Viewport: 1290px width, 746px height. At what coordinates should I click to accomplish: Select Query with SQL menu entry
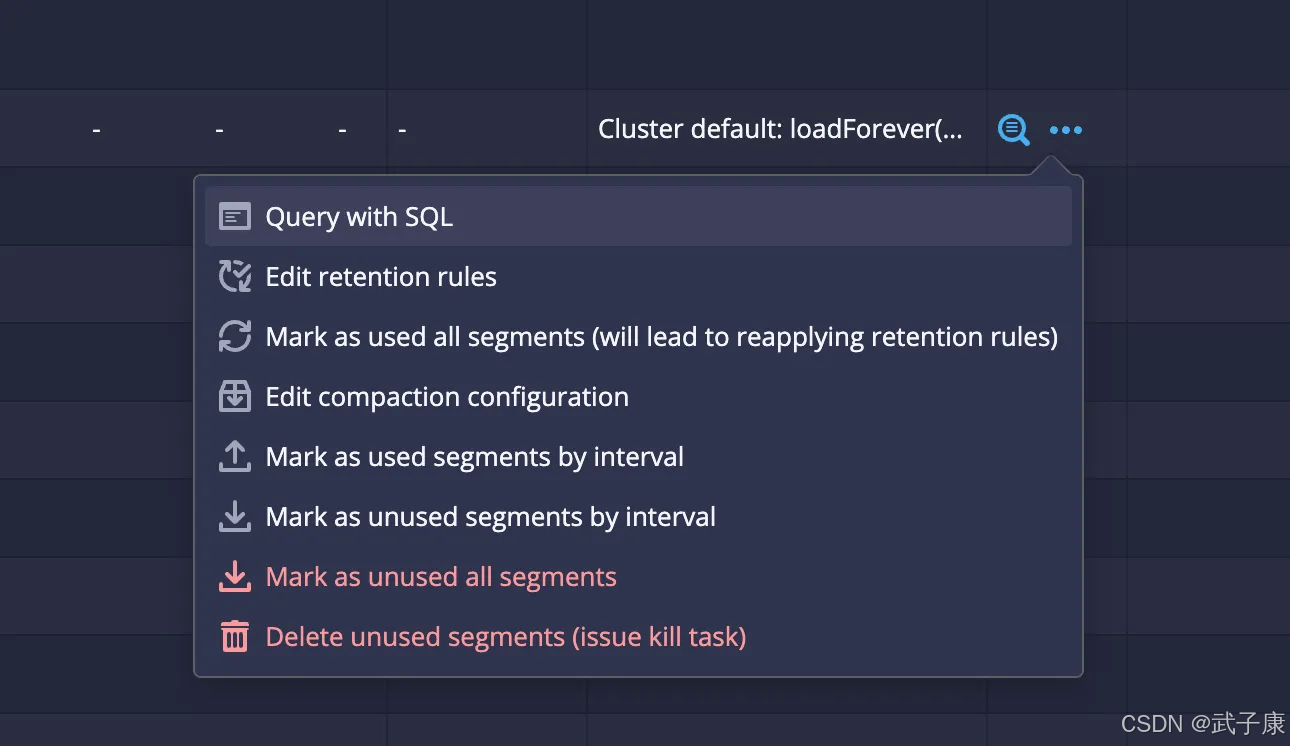click(x=359, y=217)
